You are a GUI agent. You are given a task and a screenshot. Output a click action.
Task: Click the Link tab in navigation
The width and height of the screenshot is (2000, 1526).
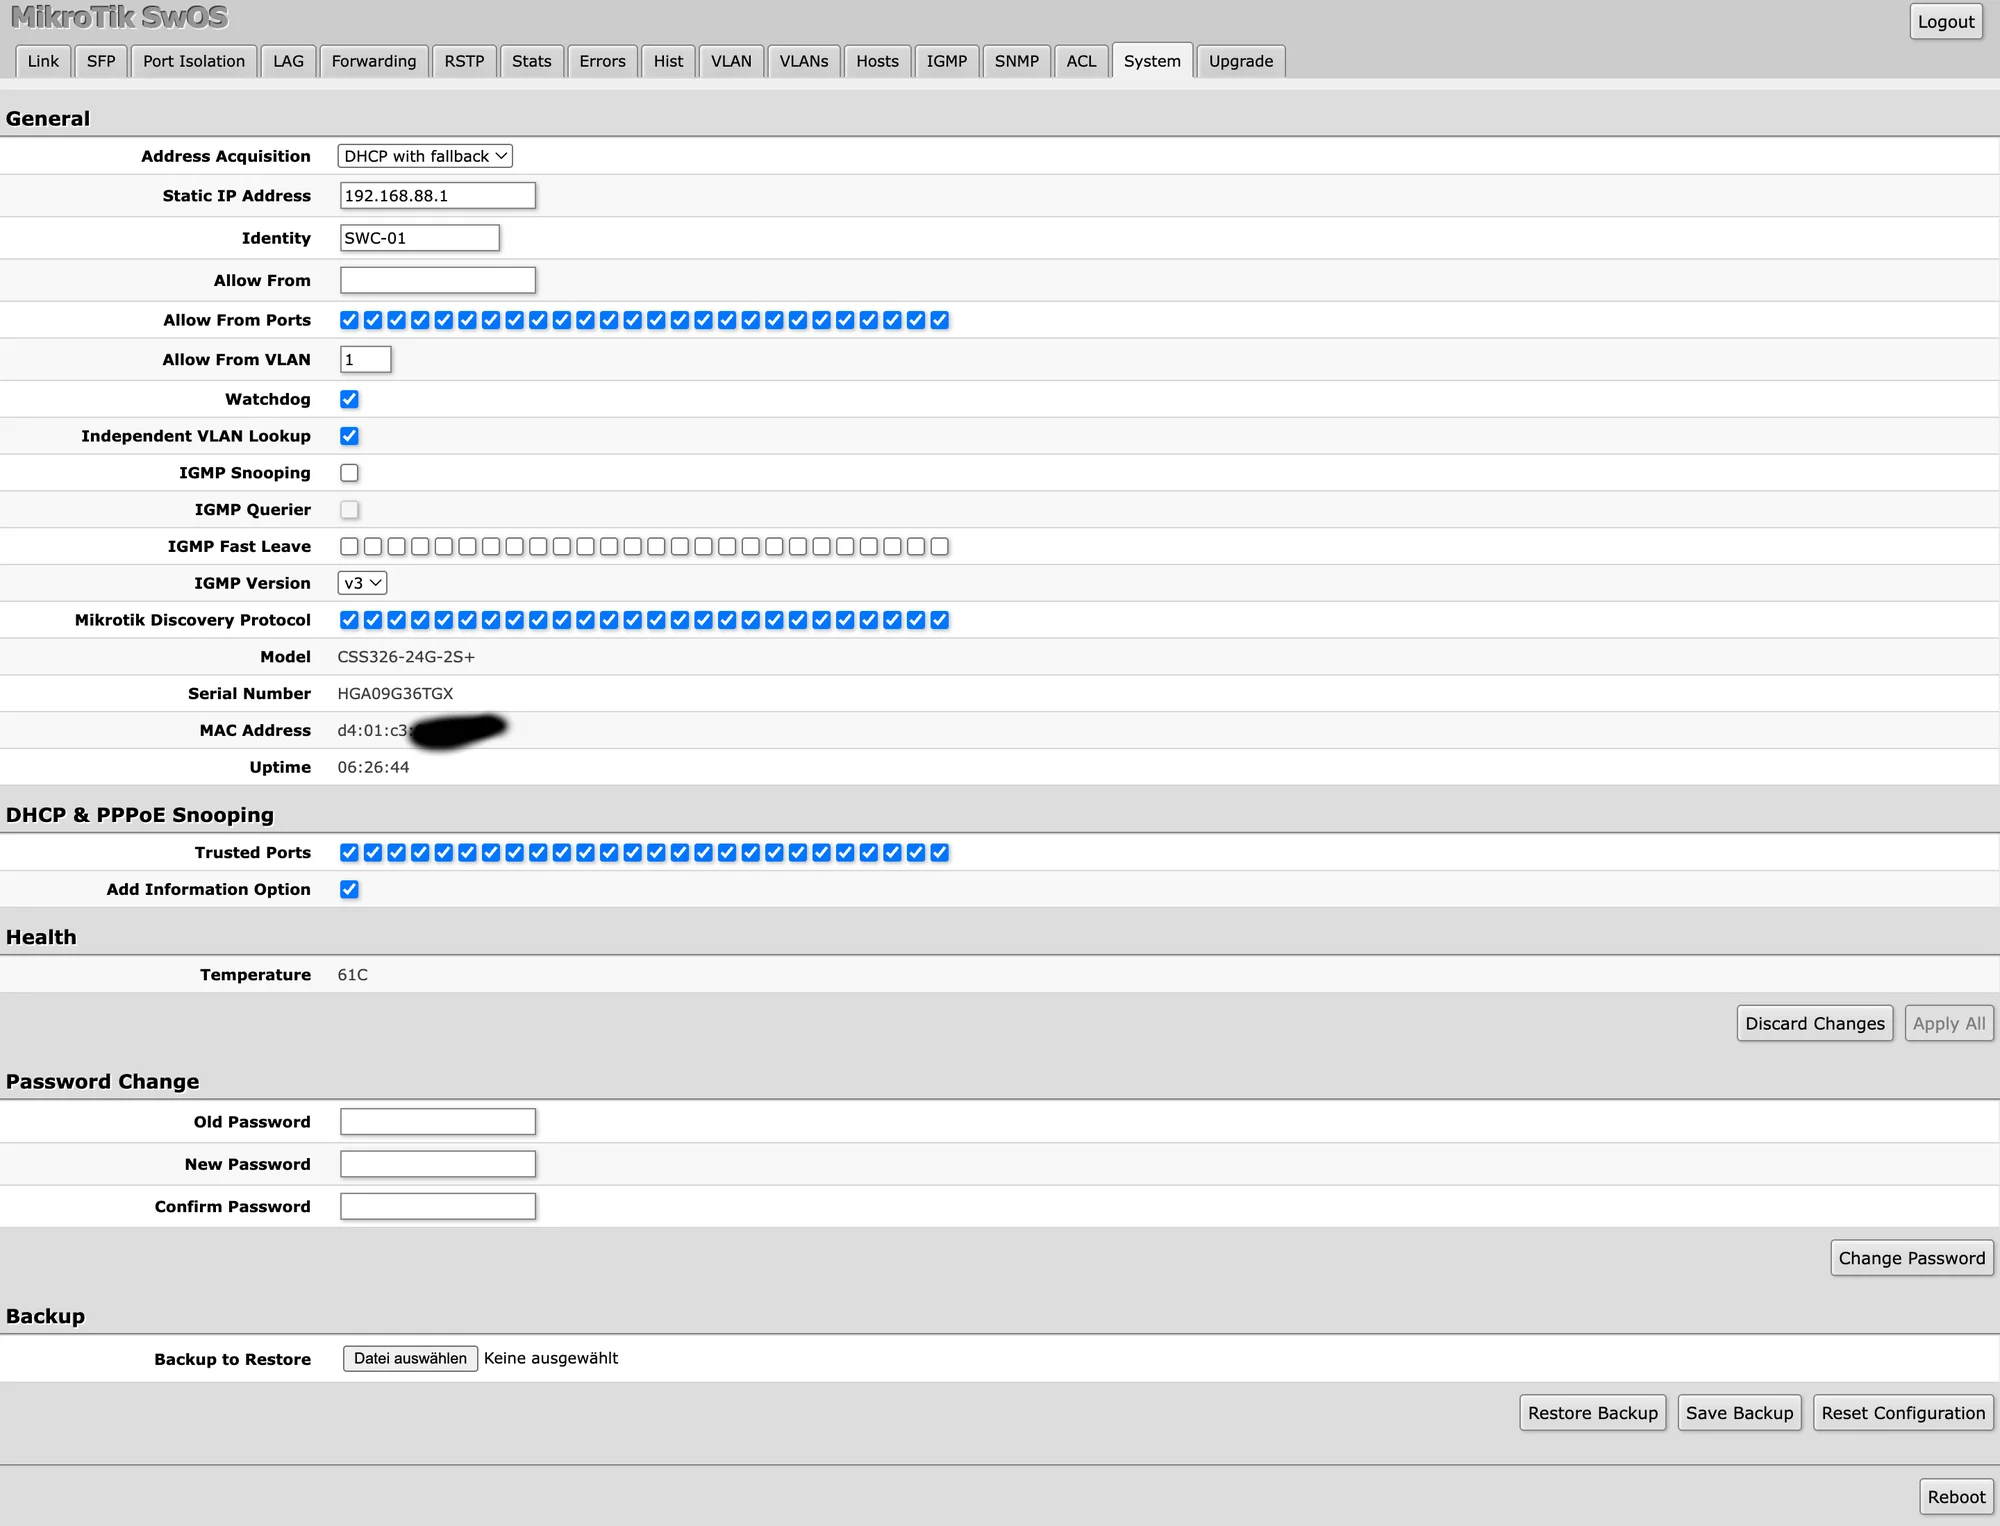pyautogui.click(x=43, y=61)
